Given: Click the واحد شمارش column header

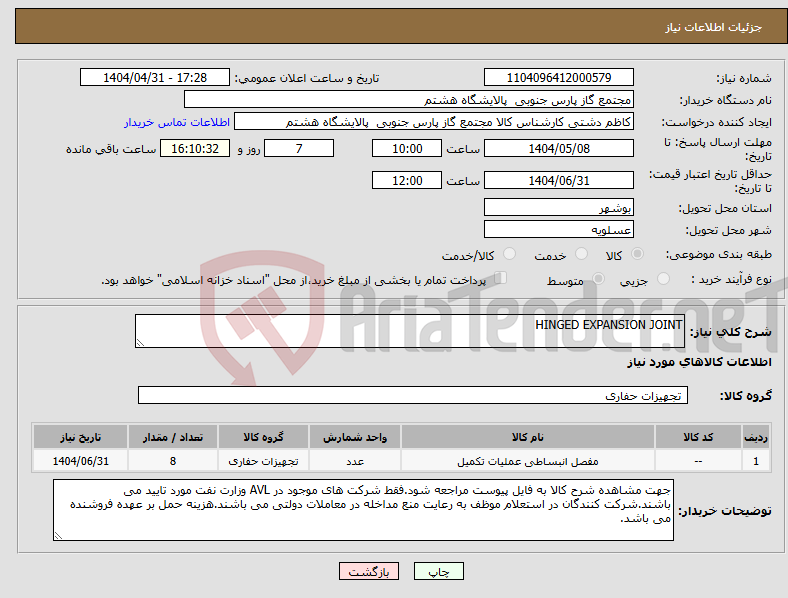Looking at the screenshot, I should pyautogui.click(x=355, y=437).
